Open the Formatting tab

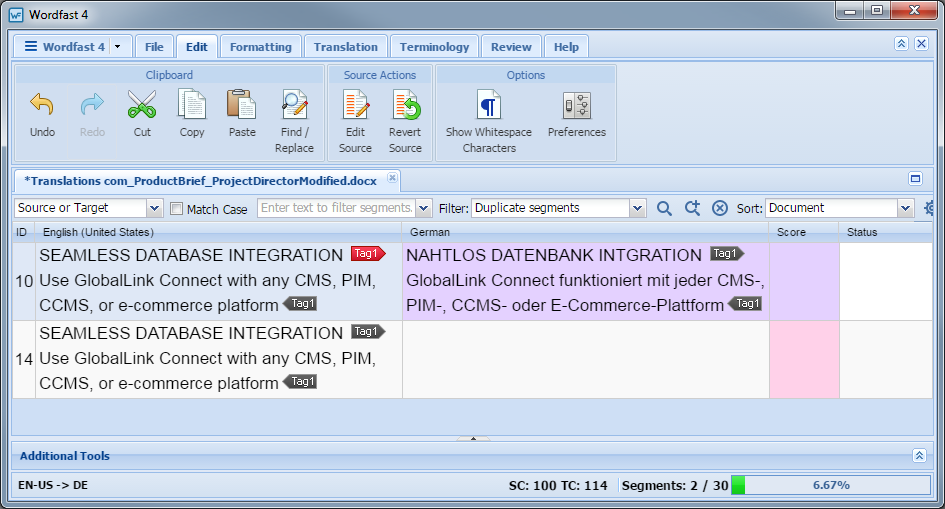pyautogui.click(x=260, y=46)
